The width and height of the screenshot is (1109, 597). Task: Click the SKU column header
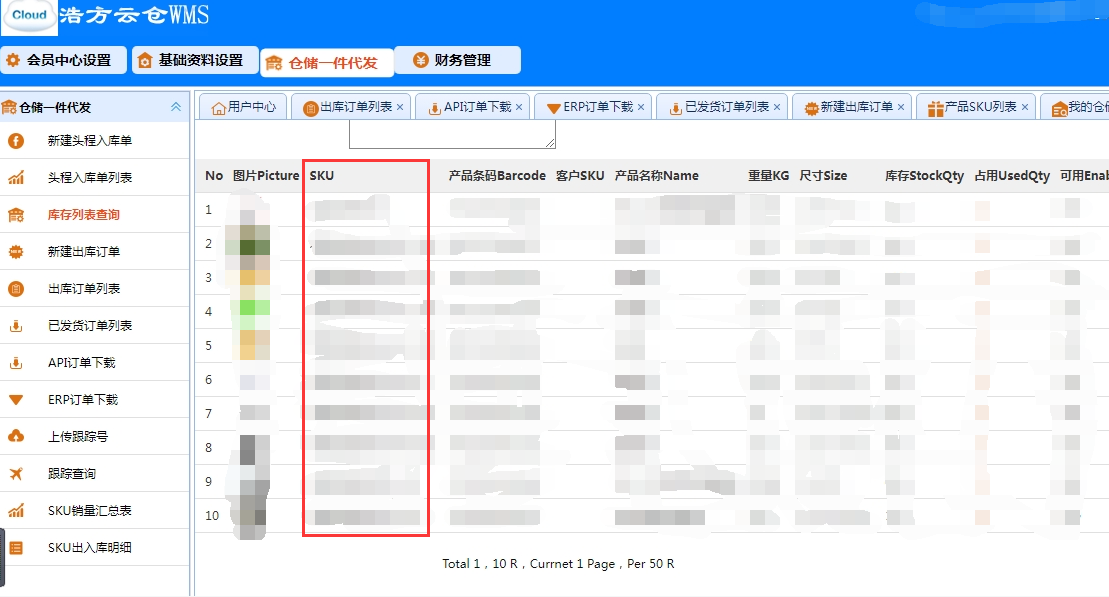click(x=322, y=175)
